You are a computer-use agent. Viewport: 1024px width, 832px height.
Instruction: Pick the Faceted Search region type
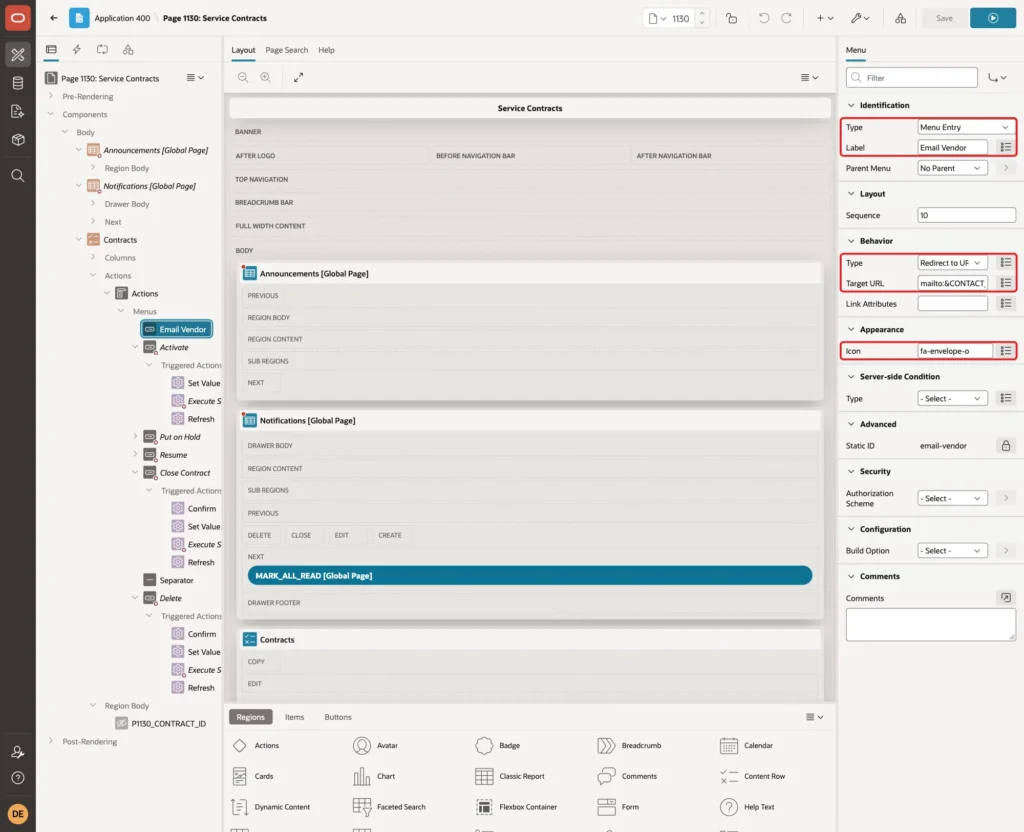click(389, 807)
